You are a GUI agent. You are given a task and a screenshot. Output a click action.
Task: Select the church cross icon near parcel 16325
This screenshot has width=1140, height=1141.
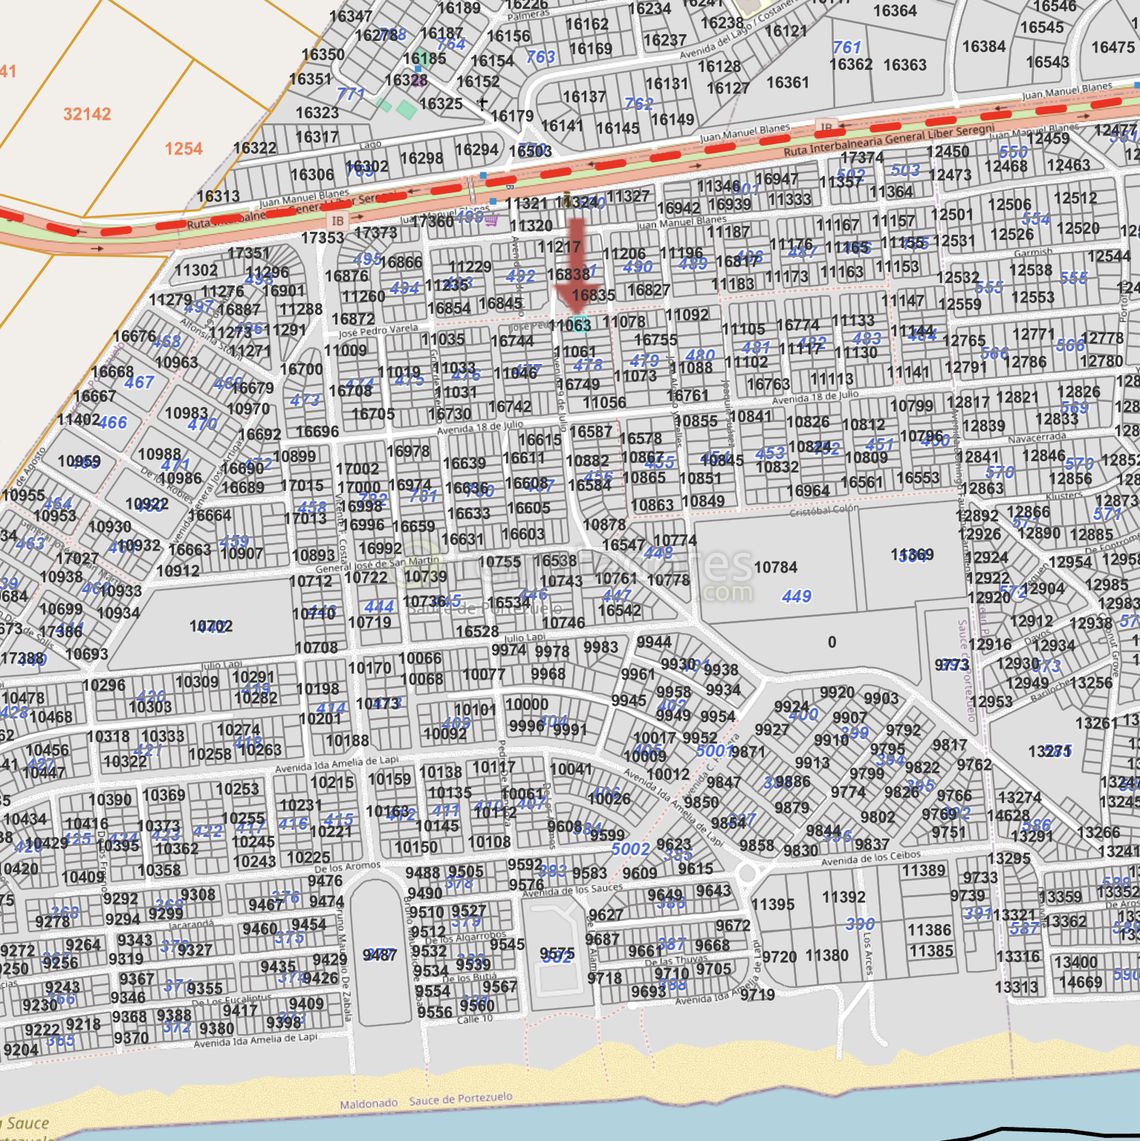484,102
